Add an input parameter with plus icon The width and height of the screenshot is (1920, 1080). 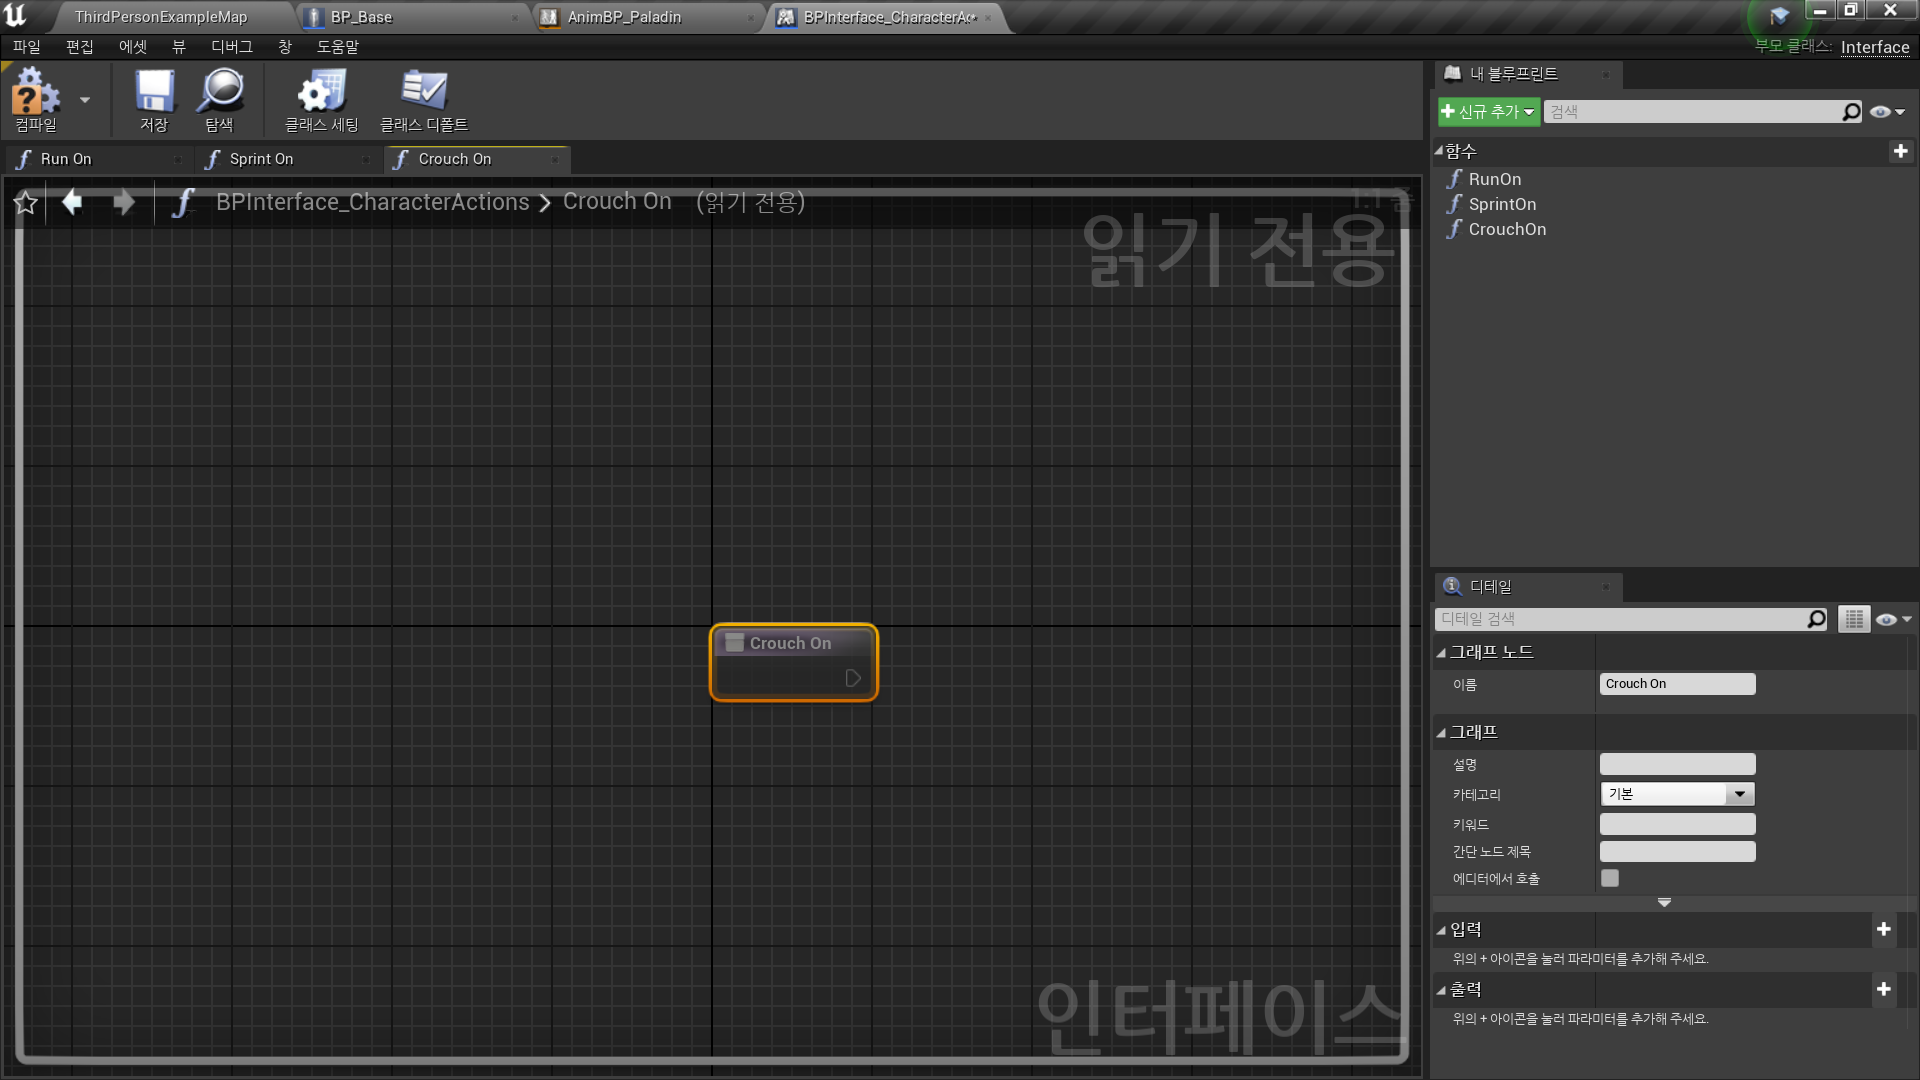click(1883, 929)
